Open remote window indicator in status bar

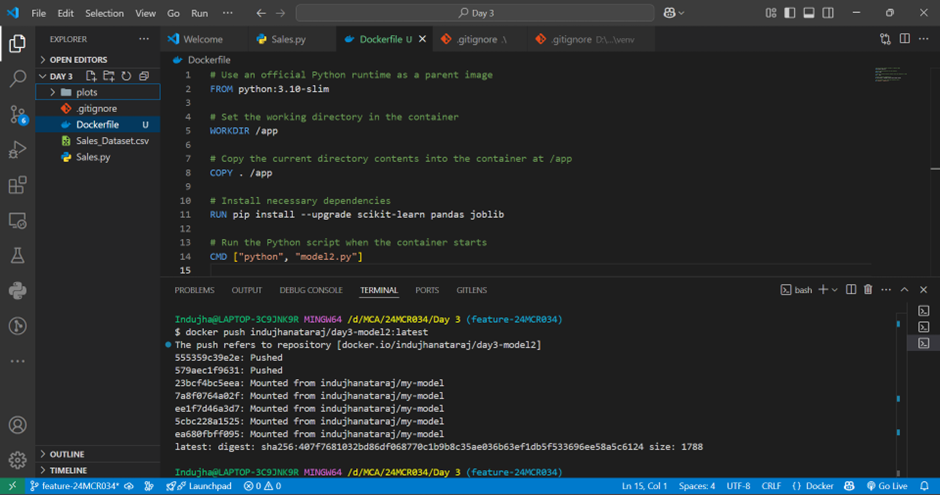[12, 486]
